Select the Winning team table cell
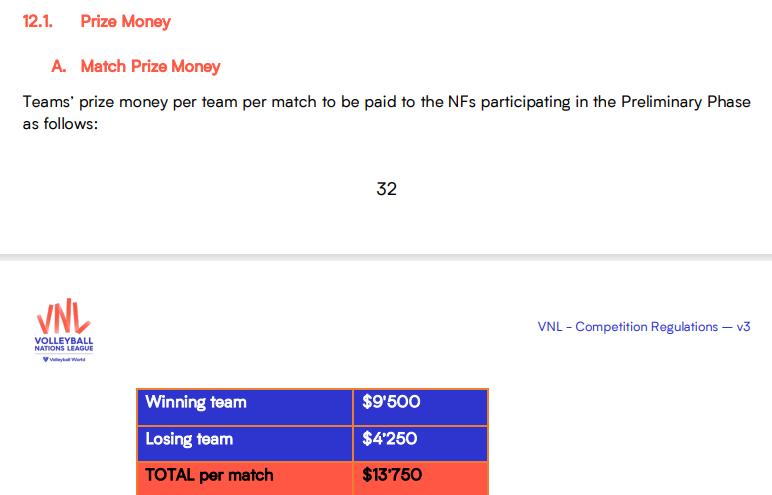Image resolution: width=772 pixels, height=495 pixels. 245,407
